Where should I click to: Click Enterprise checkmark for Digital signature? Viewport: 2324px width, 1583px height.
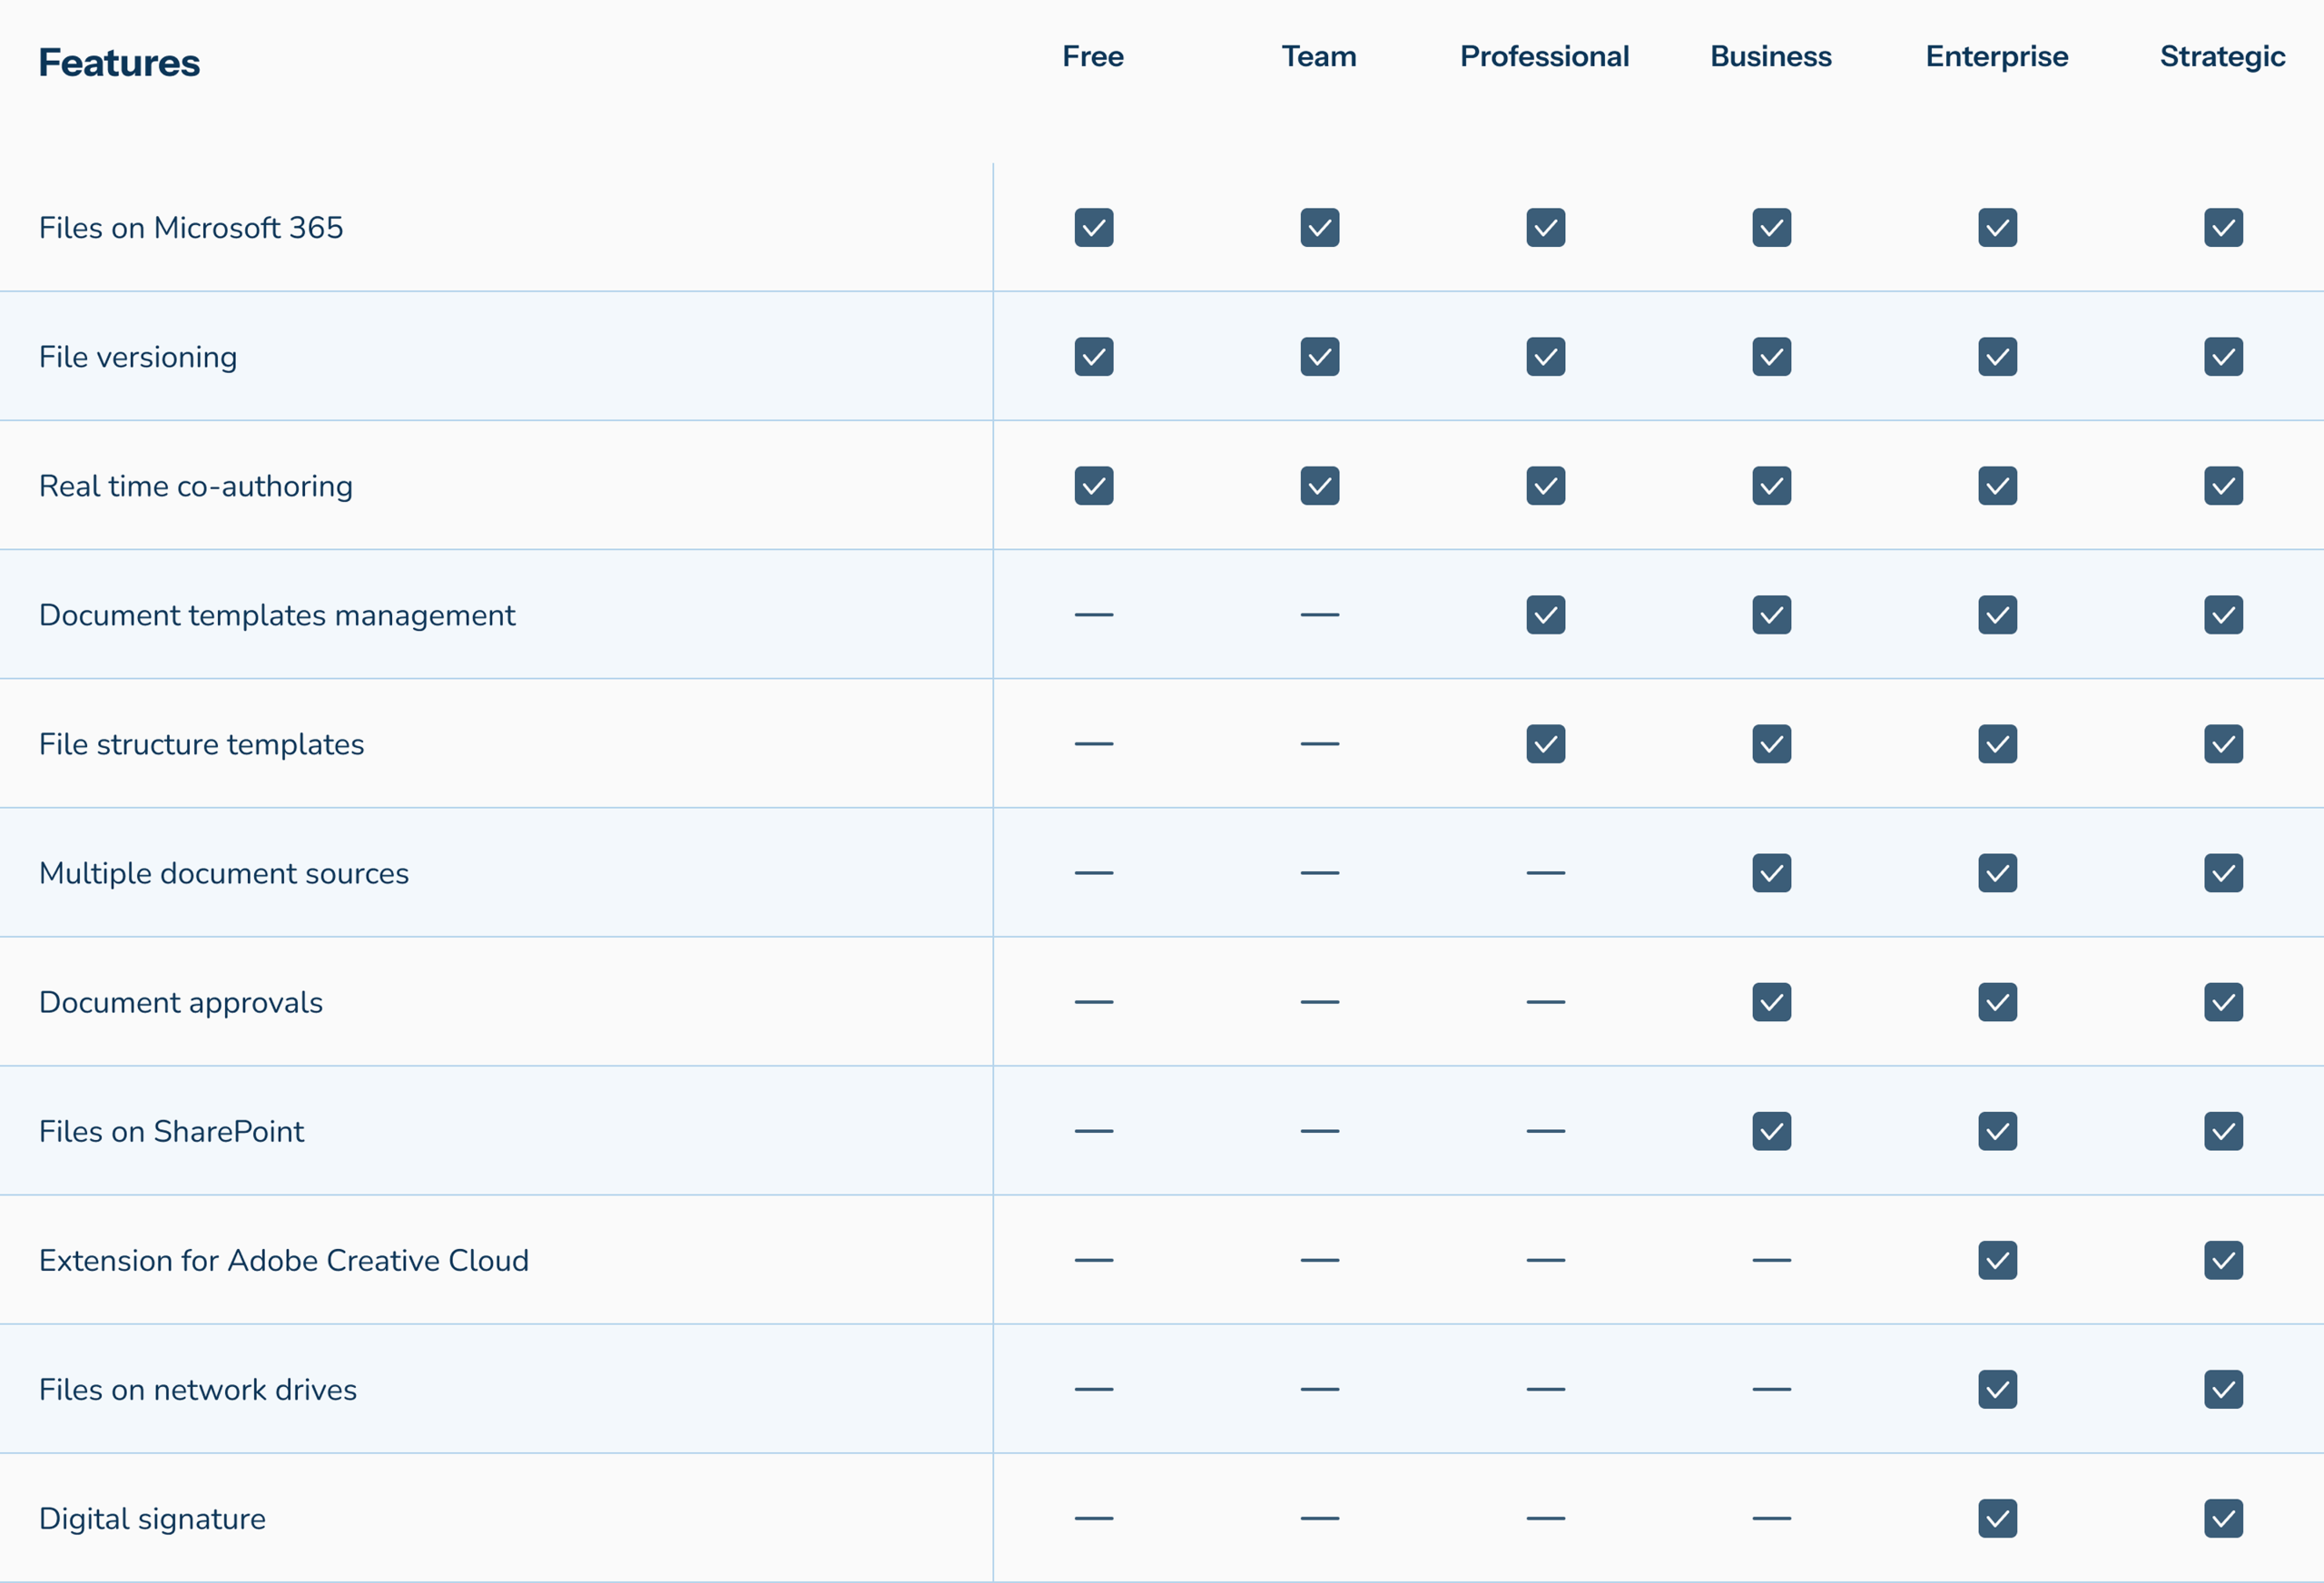tap(1998, 1518)
